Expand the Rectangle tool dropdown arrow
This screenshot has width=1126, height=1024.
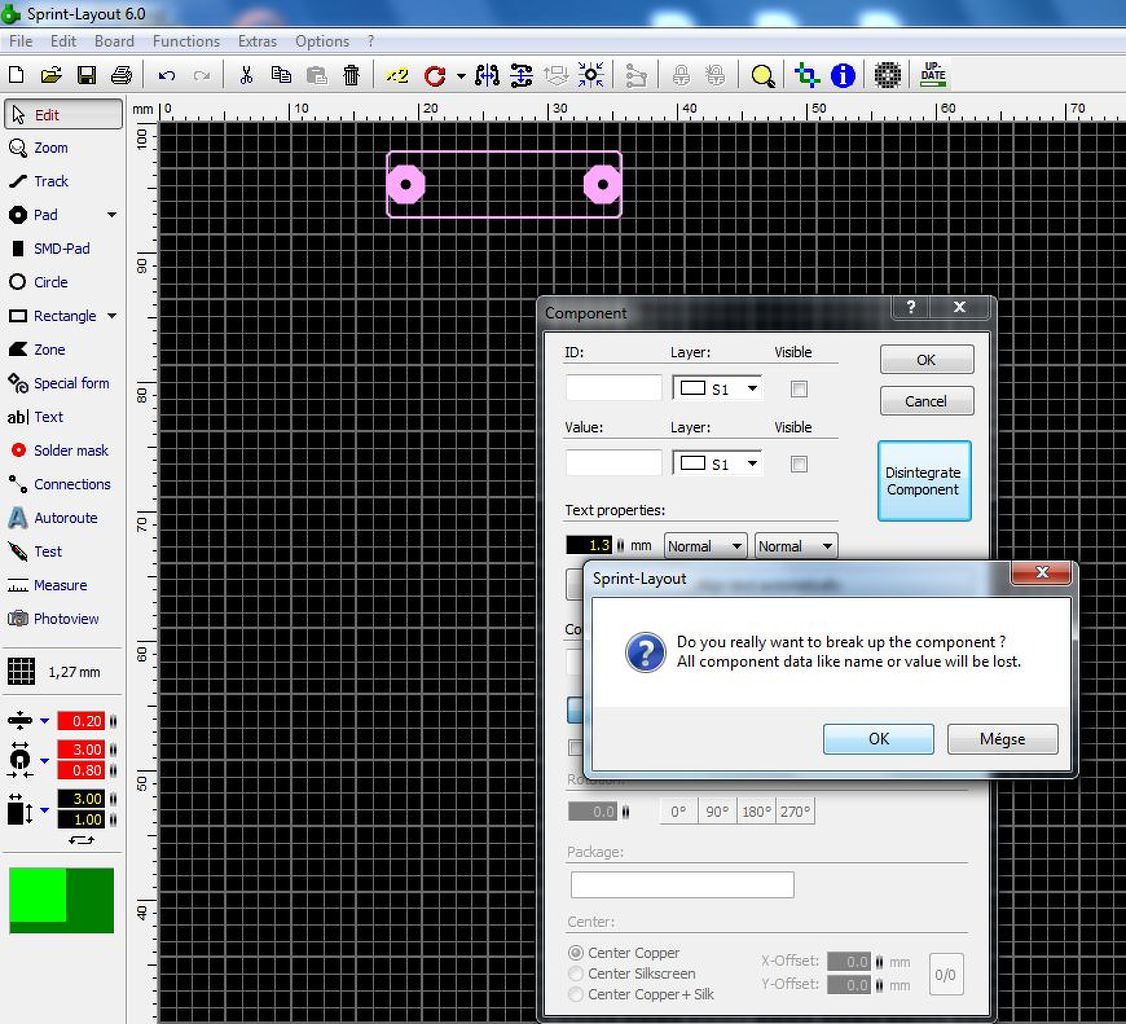112,316
